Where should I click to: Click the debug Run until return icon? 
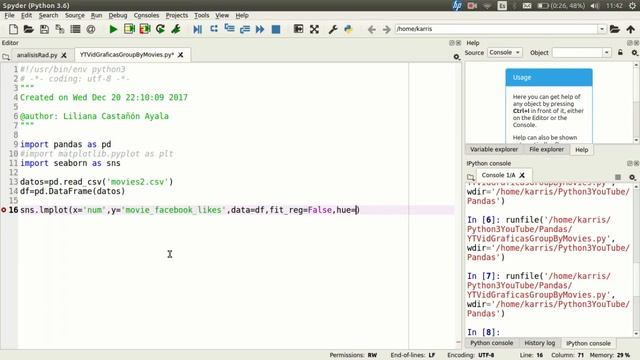245,29
